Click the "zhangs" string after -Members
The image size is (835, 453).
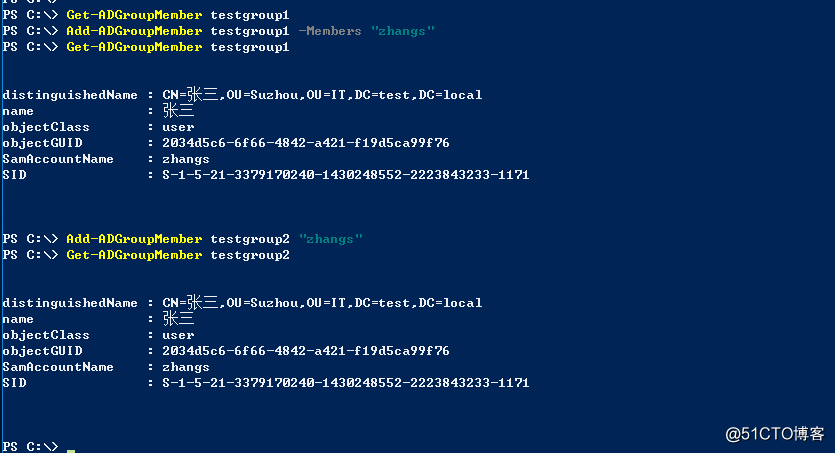(x=403, y=31)
